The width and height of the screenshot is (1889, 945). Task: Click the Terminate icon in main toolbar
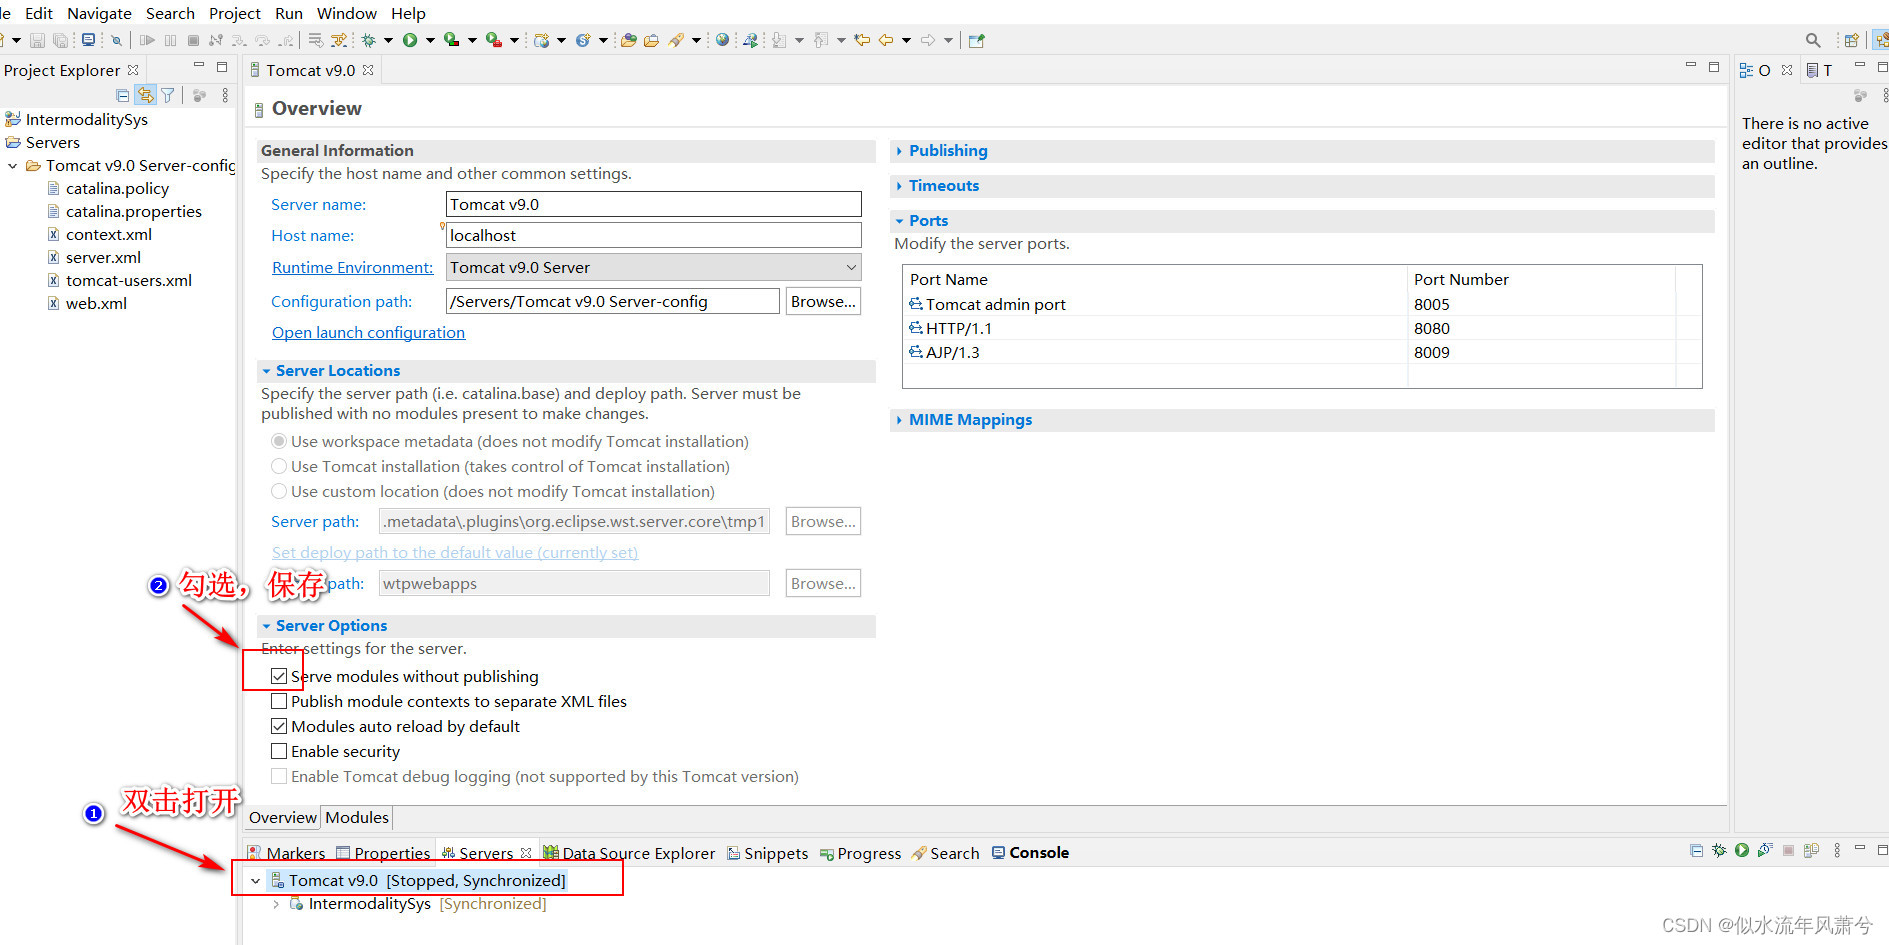tap(193, 40)
